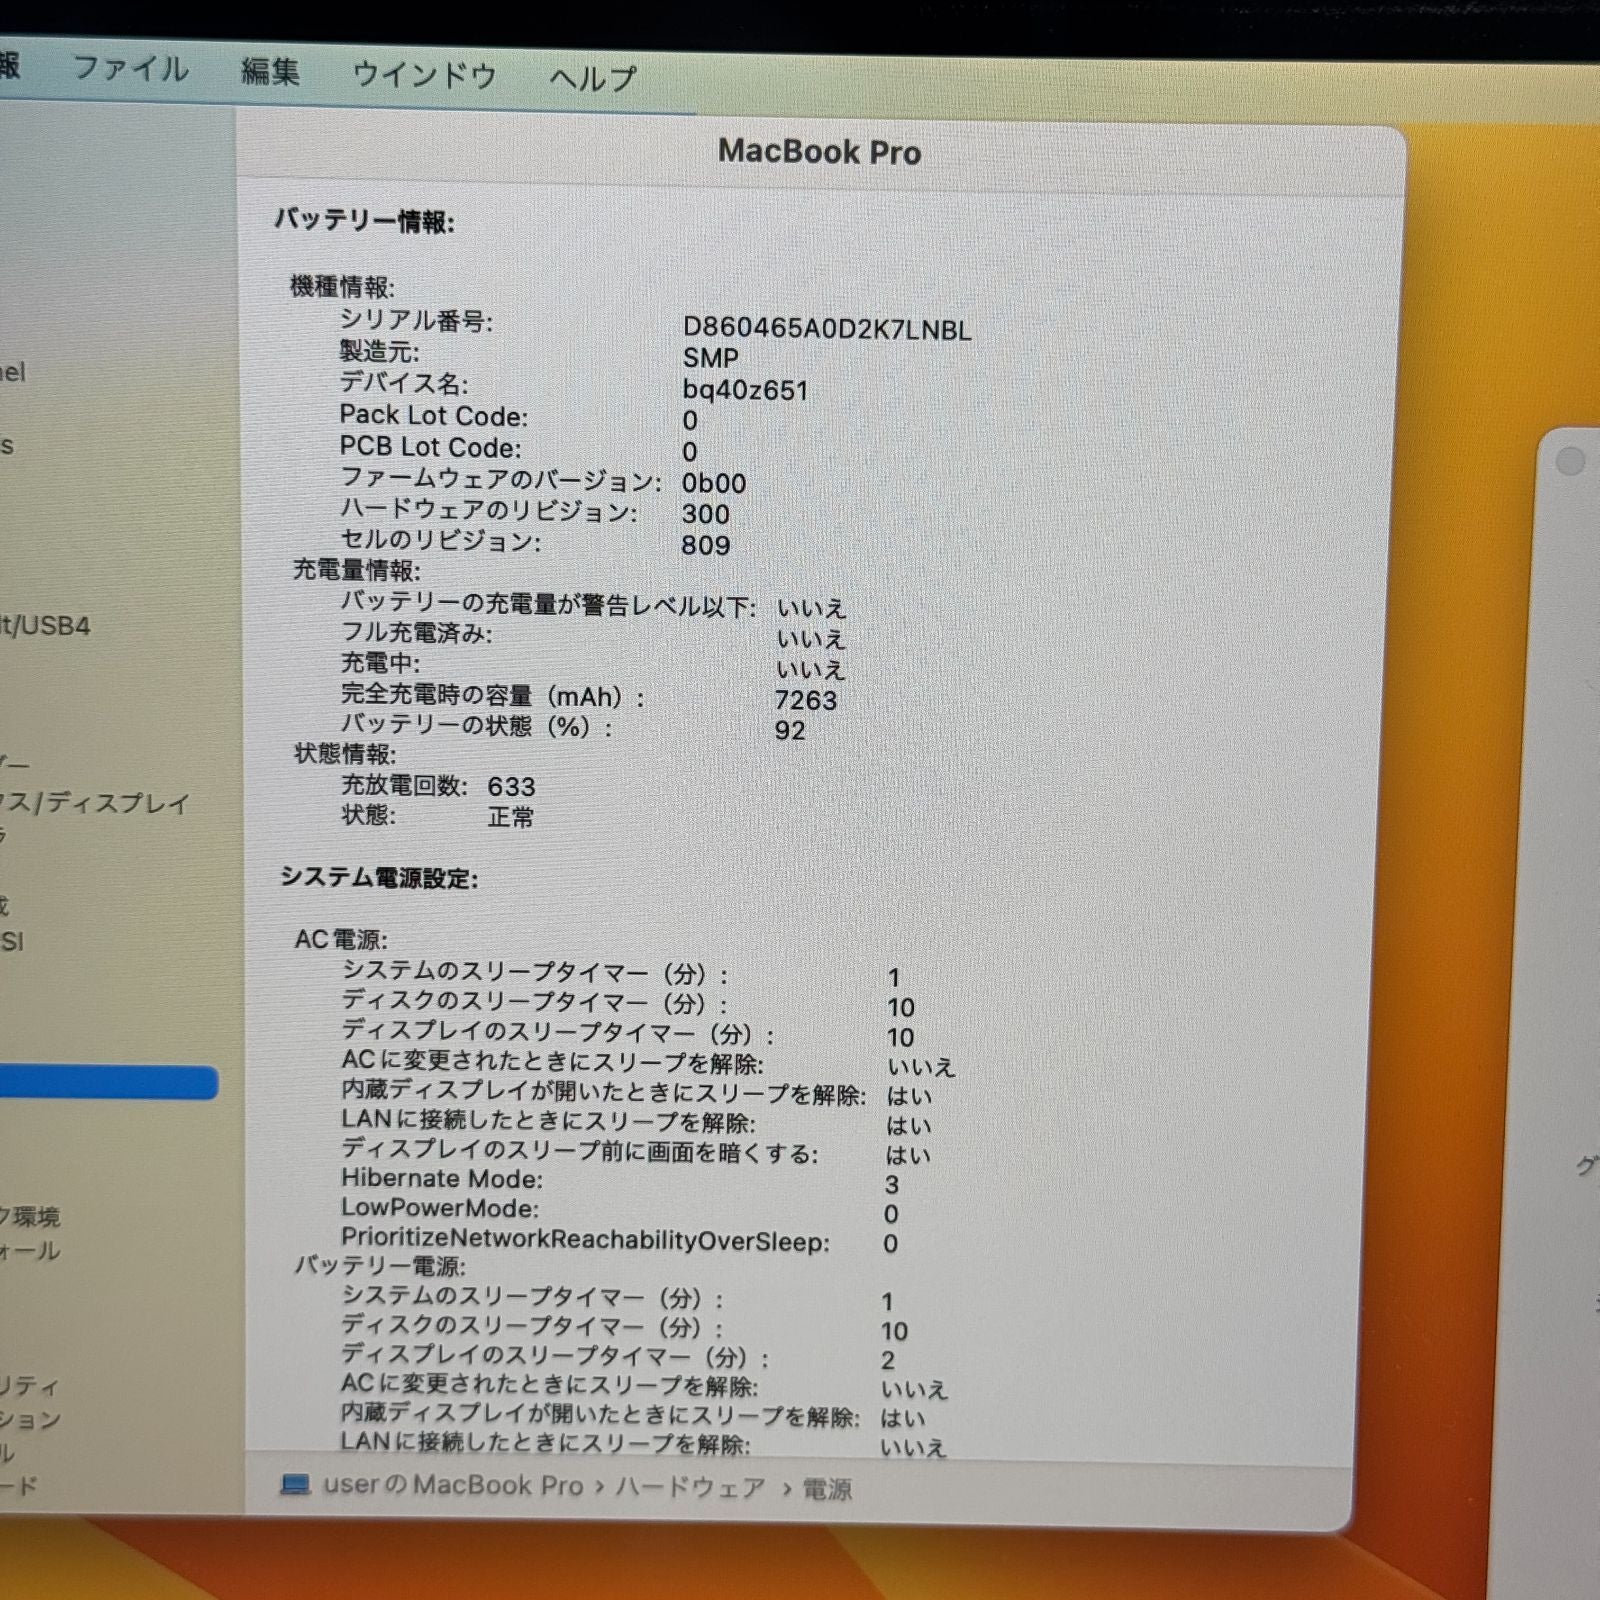Open the ヘルプ menu
This screenshot has width=1600, height=1600.
[592, 78]
